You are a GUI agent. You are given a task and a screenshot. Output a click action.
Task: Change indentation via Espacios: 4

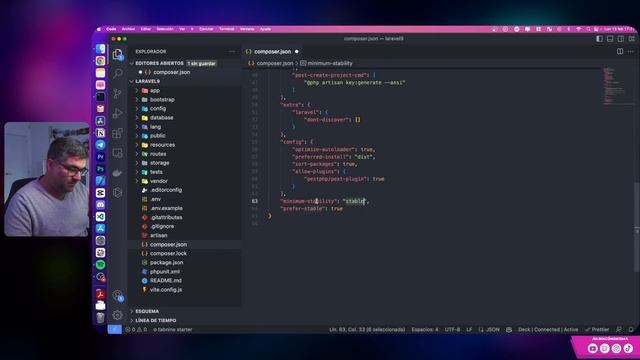point(424,329)
